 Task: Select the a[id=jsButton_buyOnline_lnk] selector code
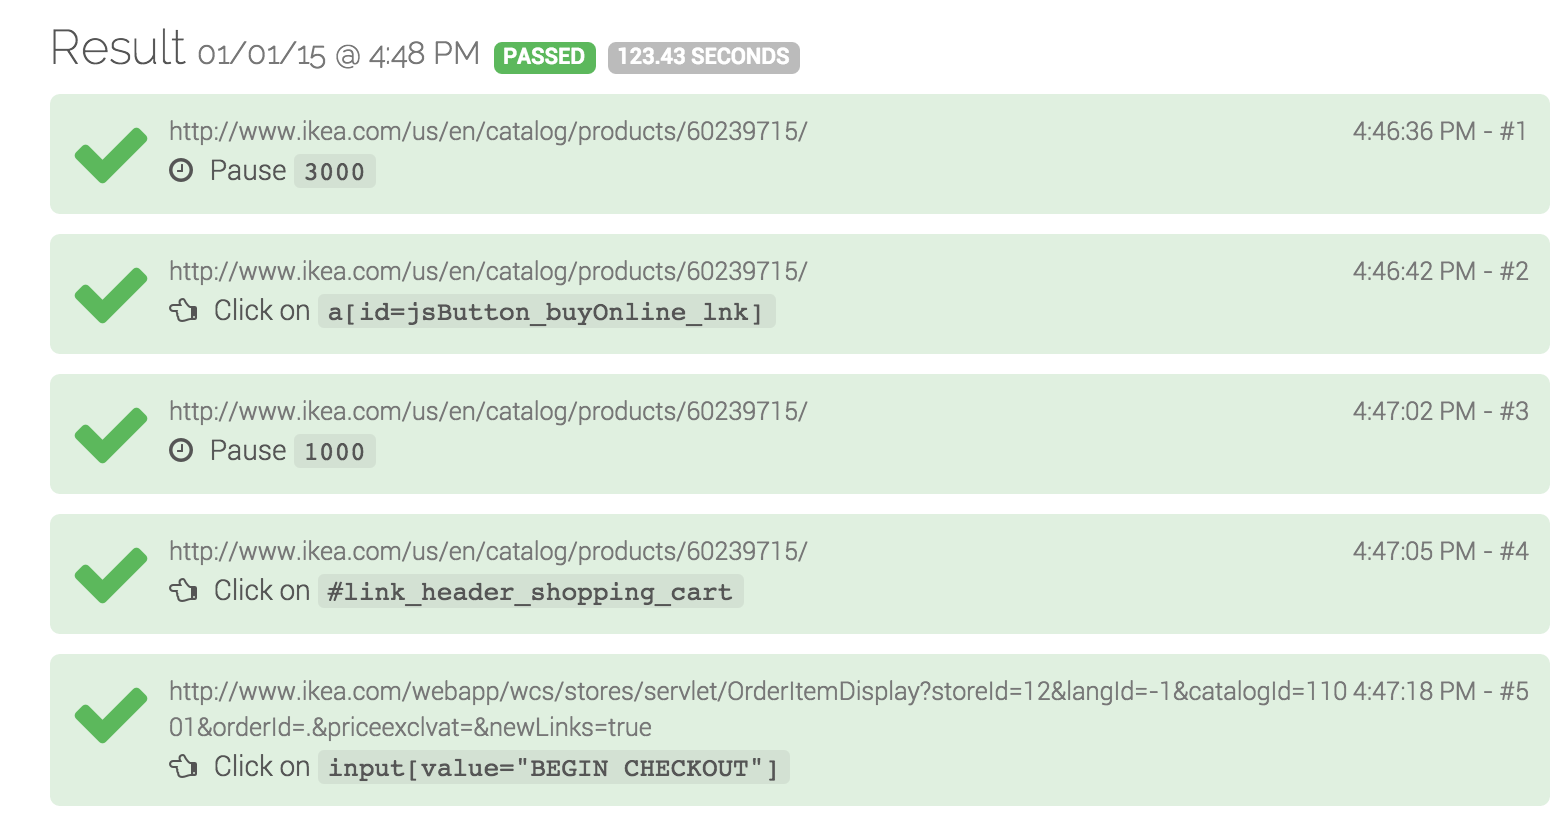546,311
